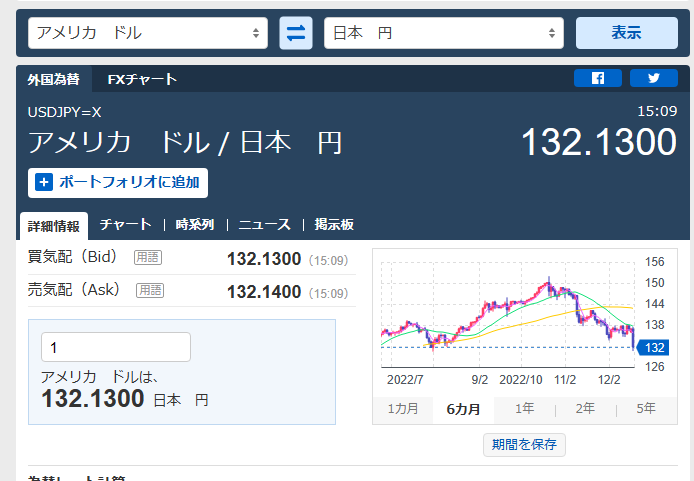Open the チャート sub-tab

pos(126,225)
